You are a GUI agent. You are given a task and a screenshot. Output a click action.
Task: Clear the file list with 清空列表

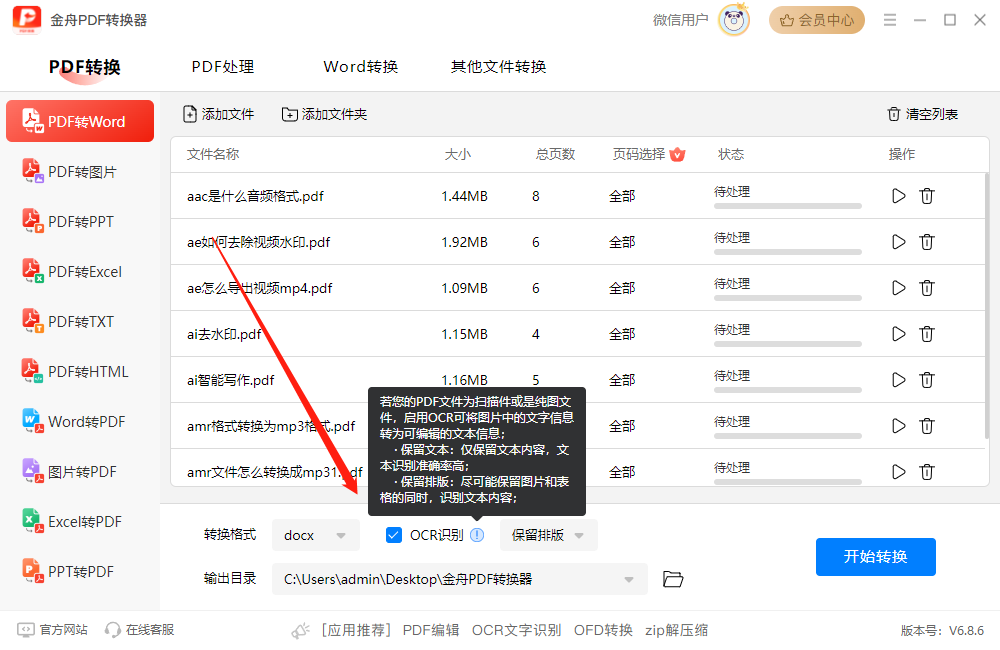(x=920, y=114)
